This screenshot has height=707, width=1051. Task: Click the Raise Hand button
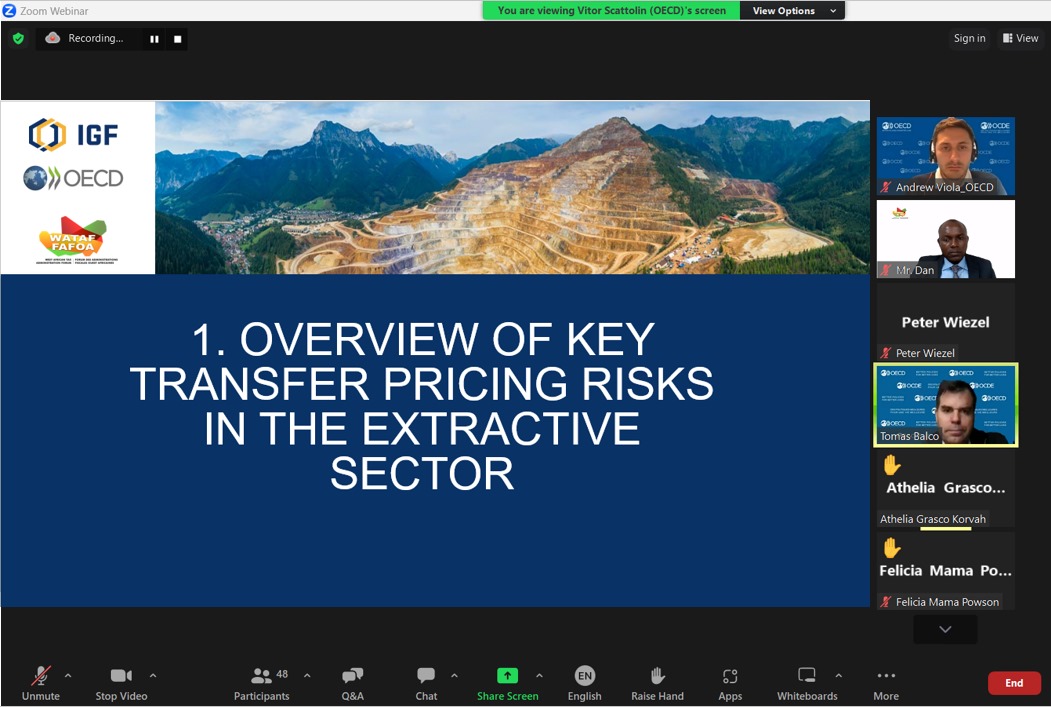coord(658,684)
